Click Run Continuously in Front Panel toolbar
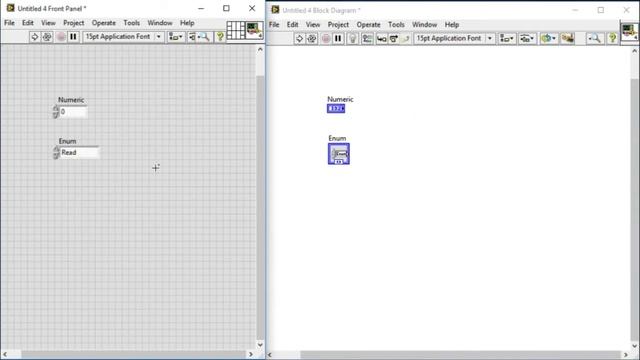The width and height of the screenshot is (640, 360). (47, 37)
